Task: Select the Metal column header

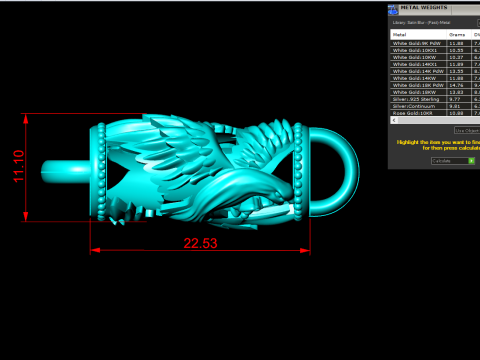Action: [x=418, y=35]
